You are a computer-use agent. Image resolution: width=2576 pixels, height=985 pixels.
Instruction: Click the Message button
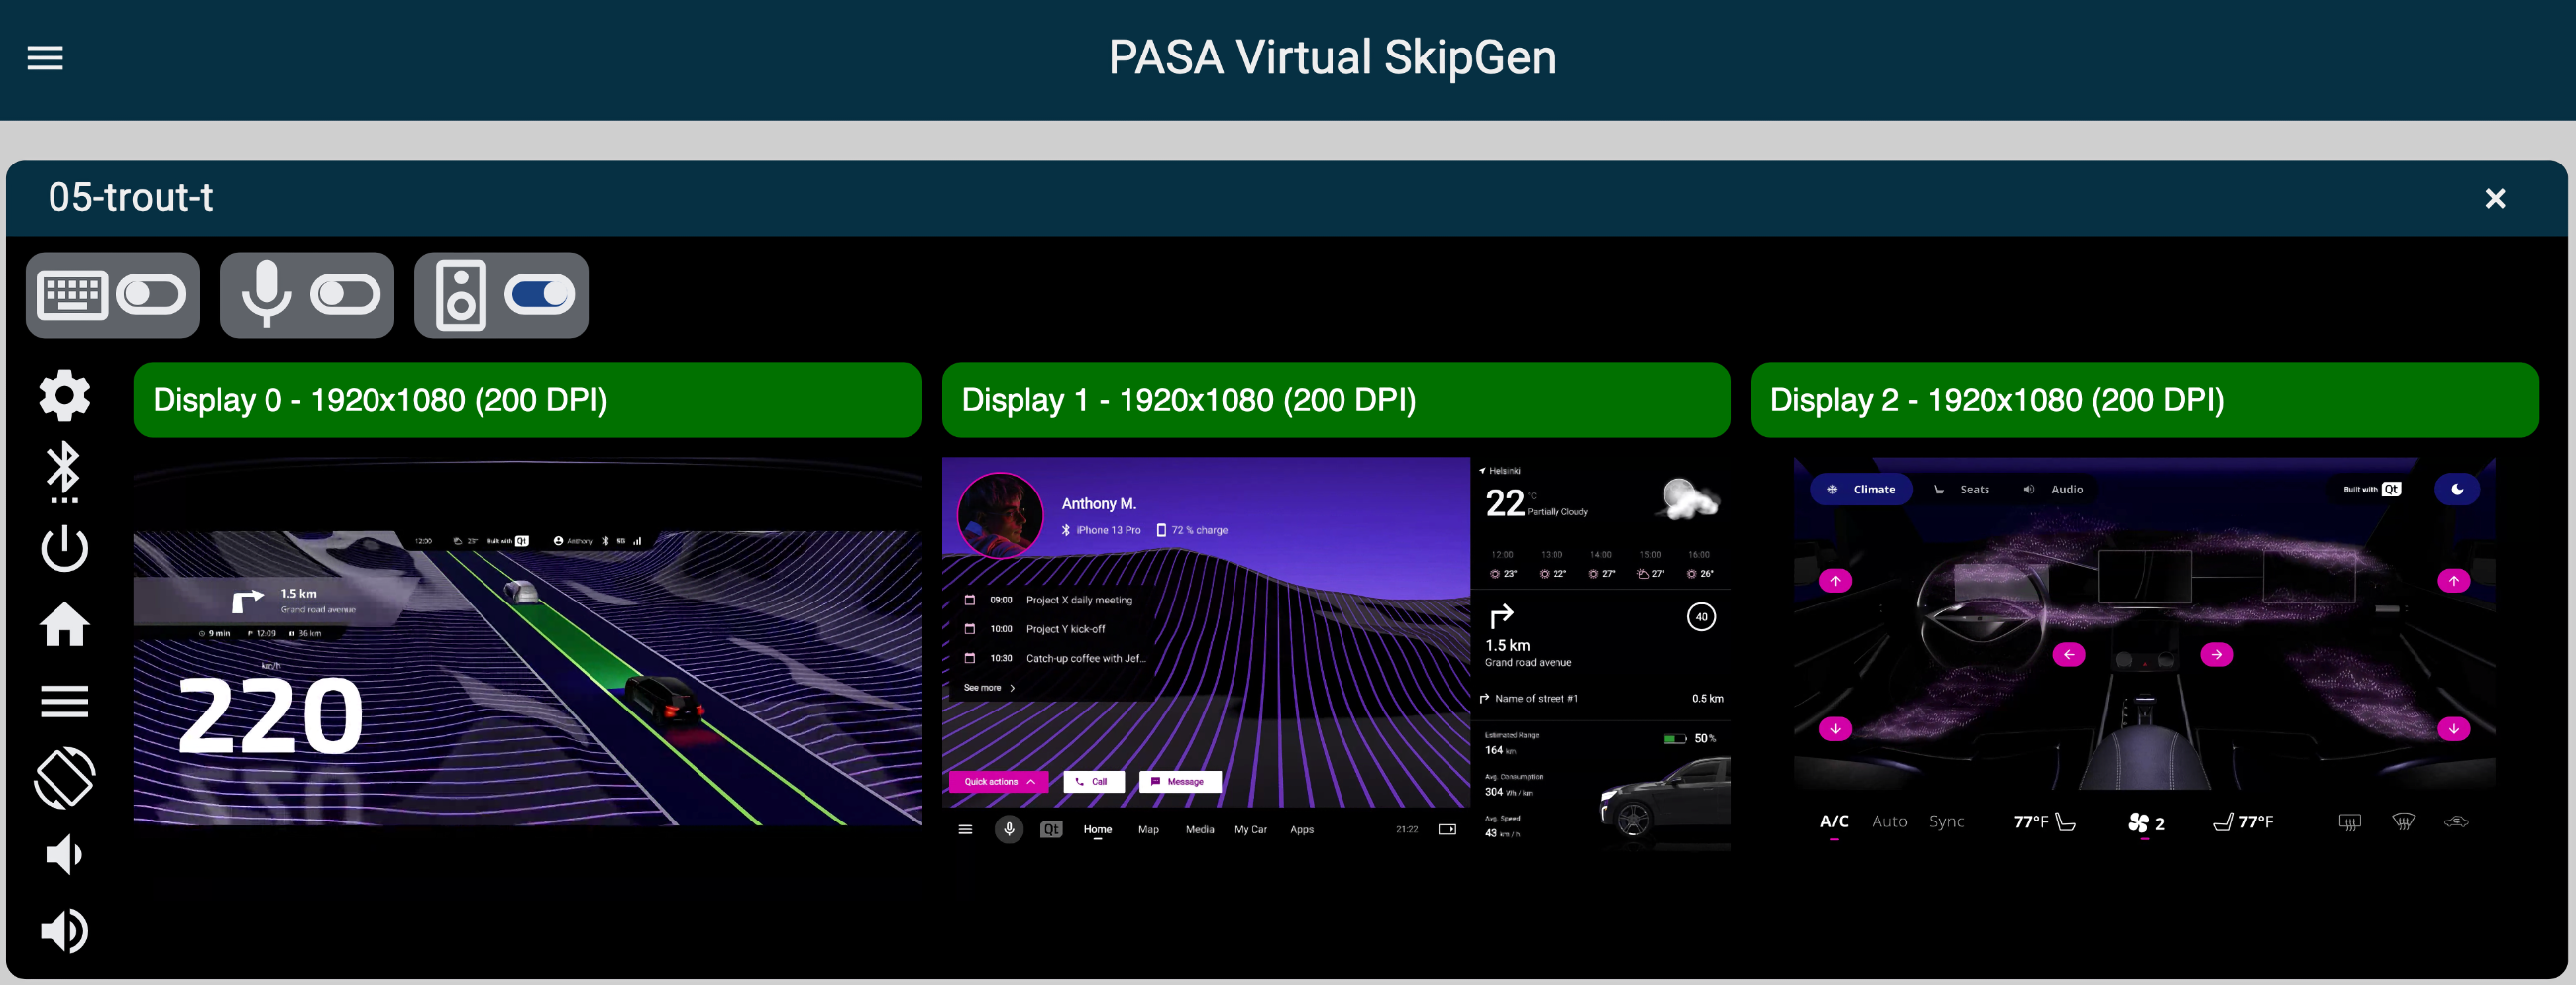click(1179, 781)
